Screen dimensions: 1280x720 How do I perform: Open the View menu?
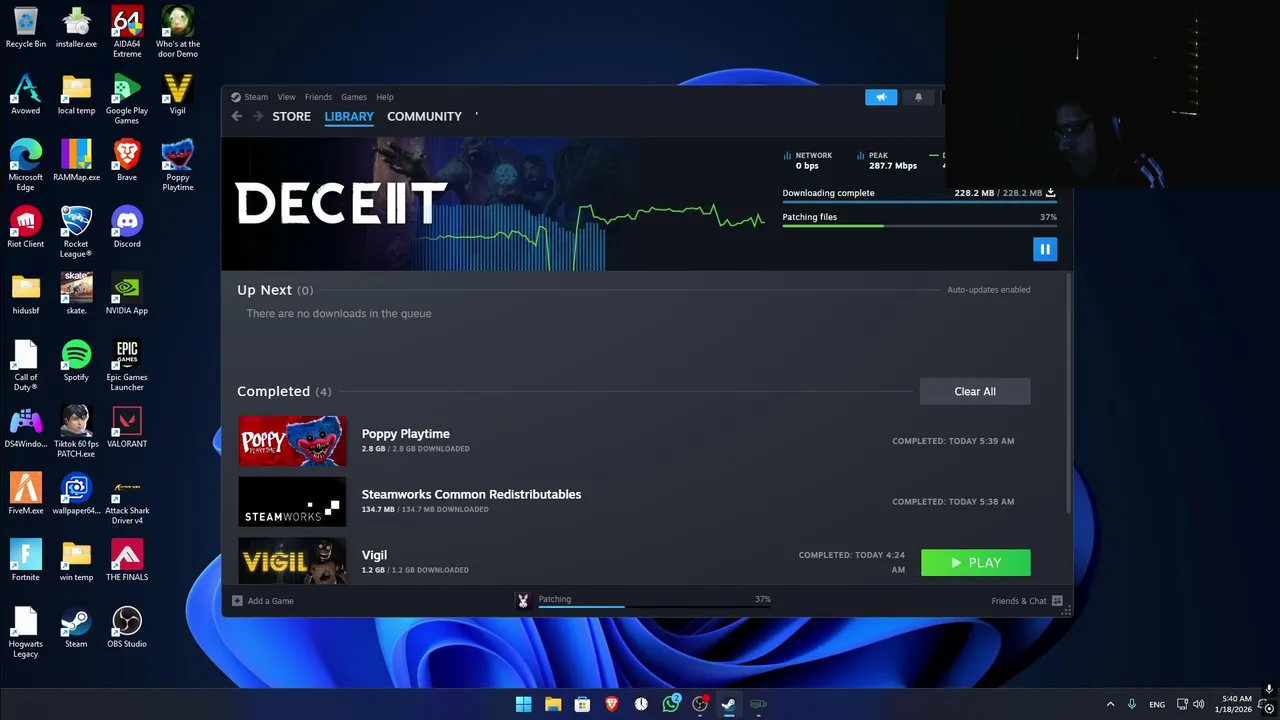pos(286,97)
